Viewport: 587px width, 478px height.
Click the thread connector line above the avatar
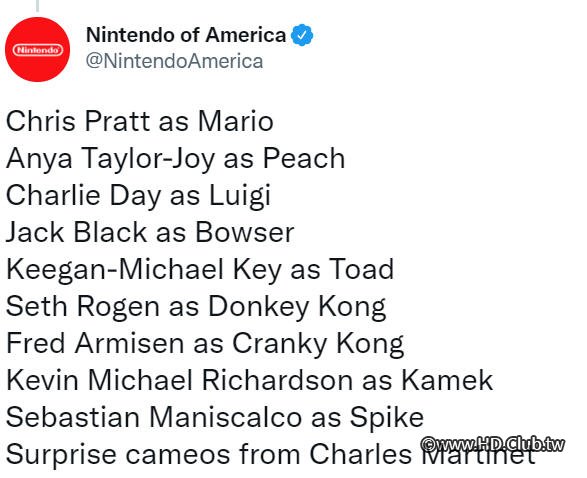pyautogui.click(x=37, y=5)
